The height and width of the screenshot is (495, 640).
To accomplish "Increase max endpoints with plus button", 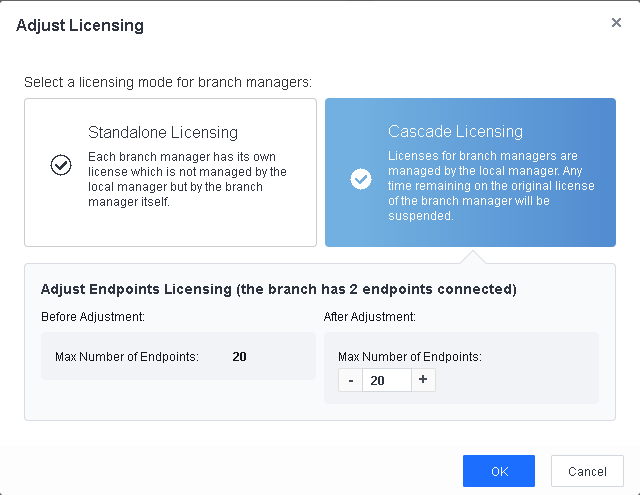I will [x=423, y=380].
